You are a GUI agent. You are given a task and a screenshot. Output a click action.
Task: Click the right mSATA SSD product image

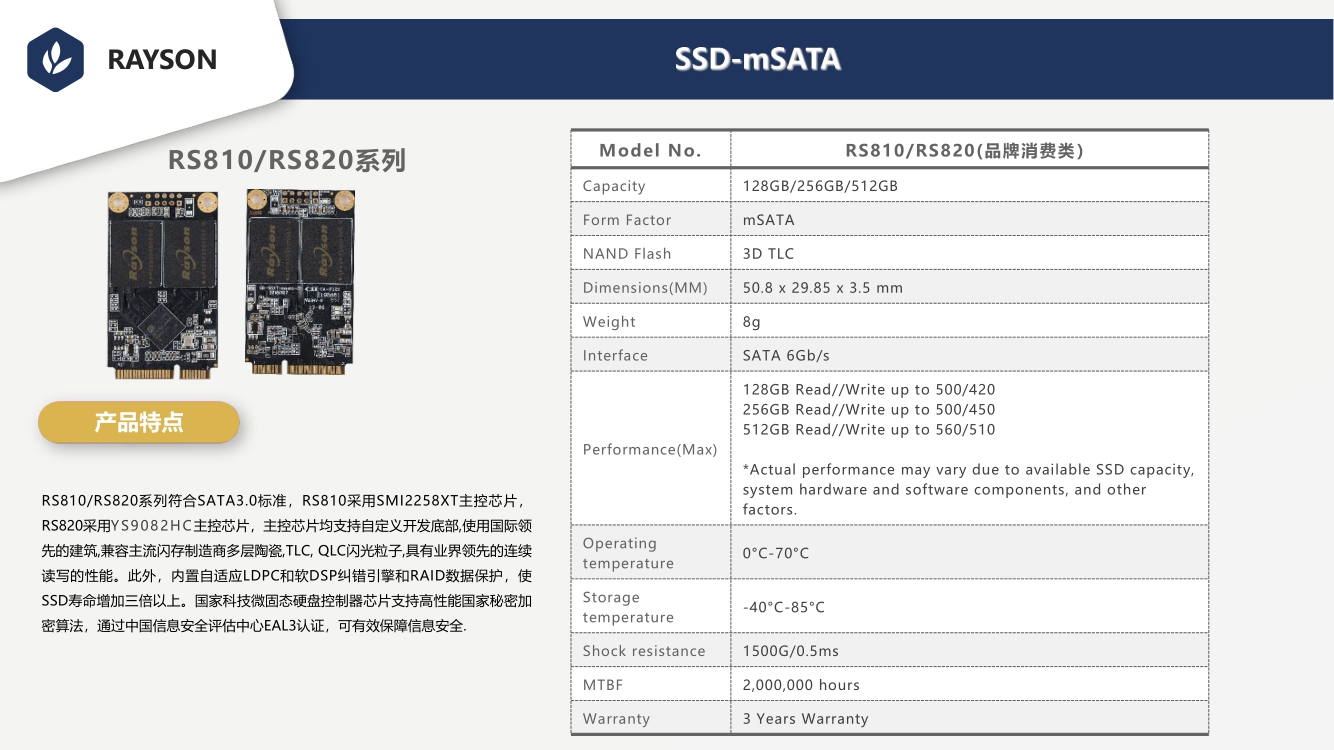[300, 282]
